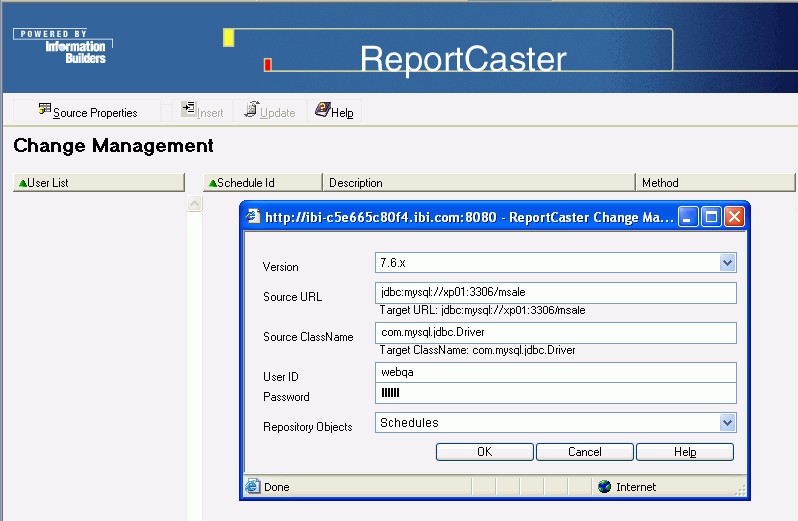The width and height of the screenshot is (798, 521).
Task: Minimize the ReportCaster Change Management dialog
Action: pos(688,217)
